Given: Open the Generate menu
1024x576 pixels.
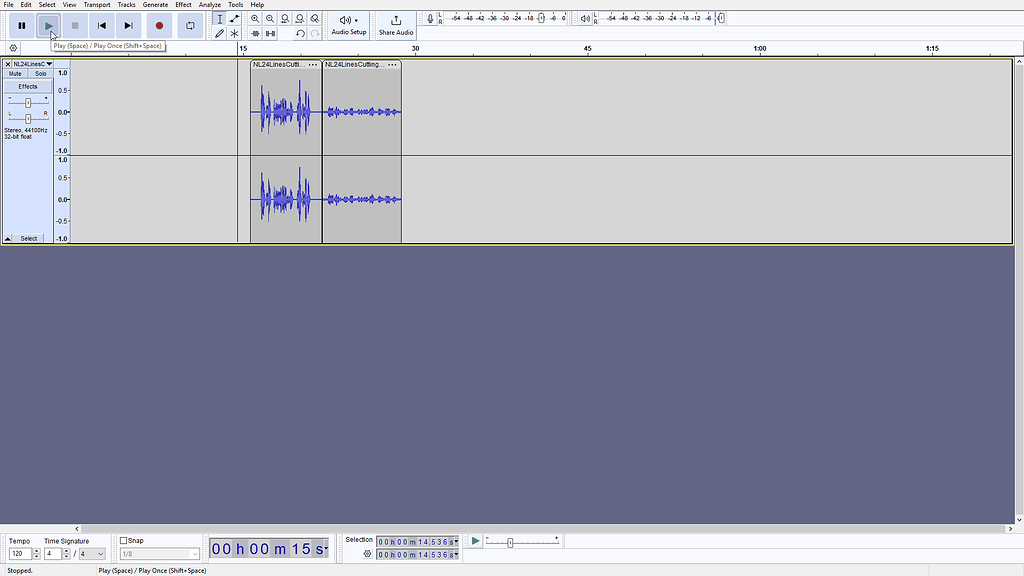Looking at the screenshot, I should coord(155,5).
